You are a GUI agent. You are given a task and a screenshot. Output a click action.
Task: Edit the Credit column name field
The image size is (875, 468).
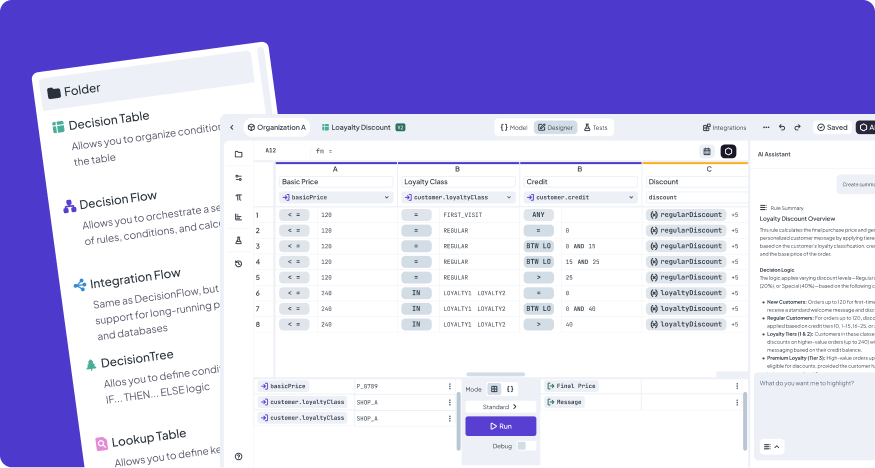(580, 182)
